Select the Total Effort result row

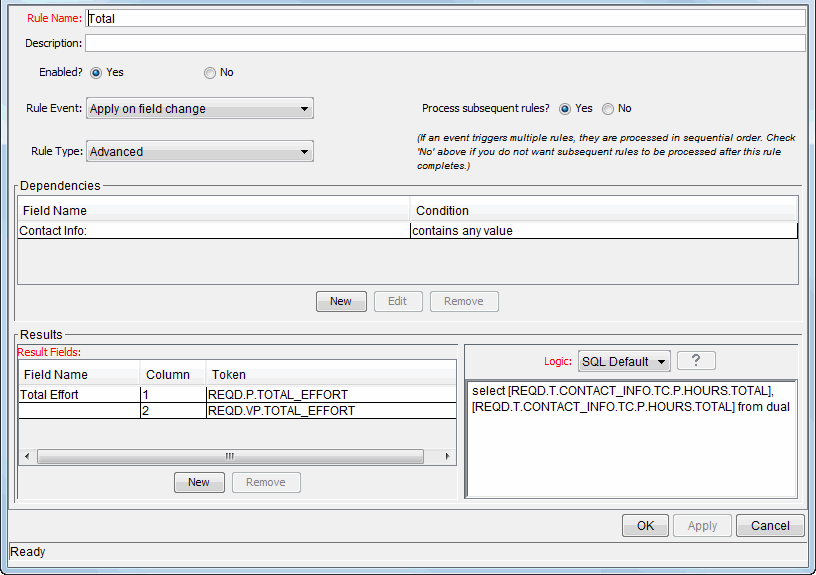pos(78,395)
